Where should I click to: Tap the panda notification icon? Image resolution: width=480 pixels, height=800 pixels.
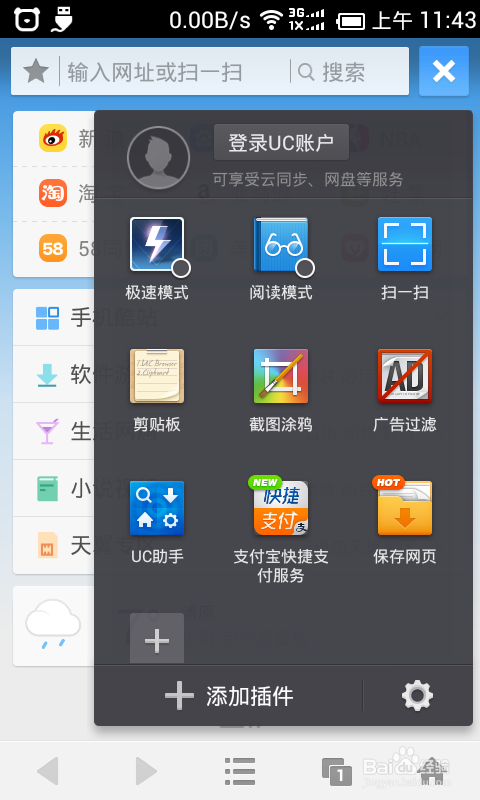tap(27, 19)
